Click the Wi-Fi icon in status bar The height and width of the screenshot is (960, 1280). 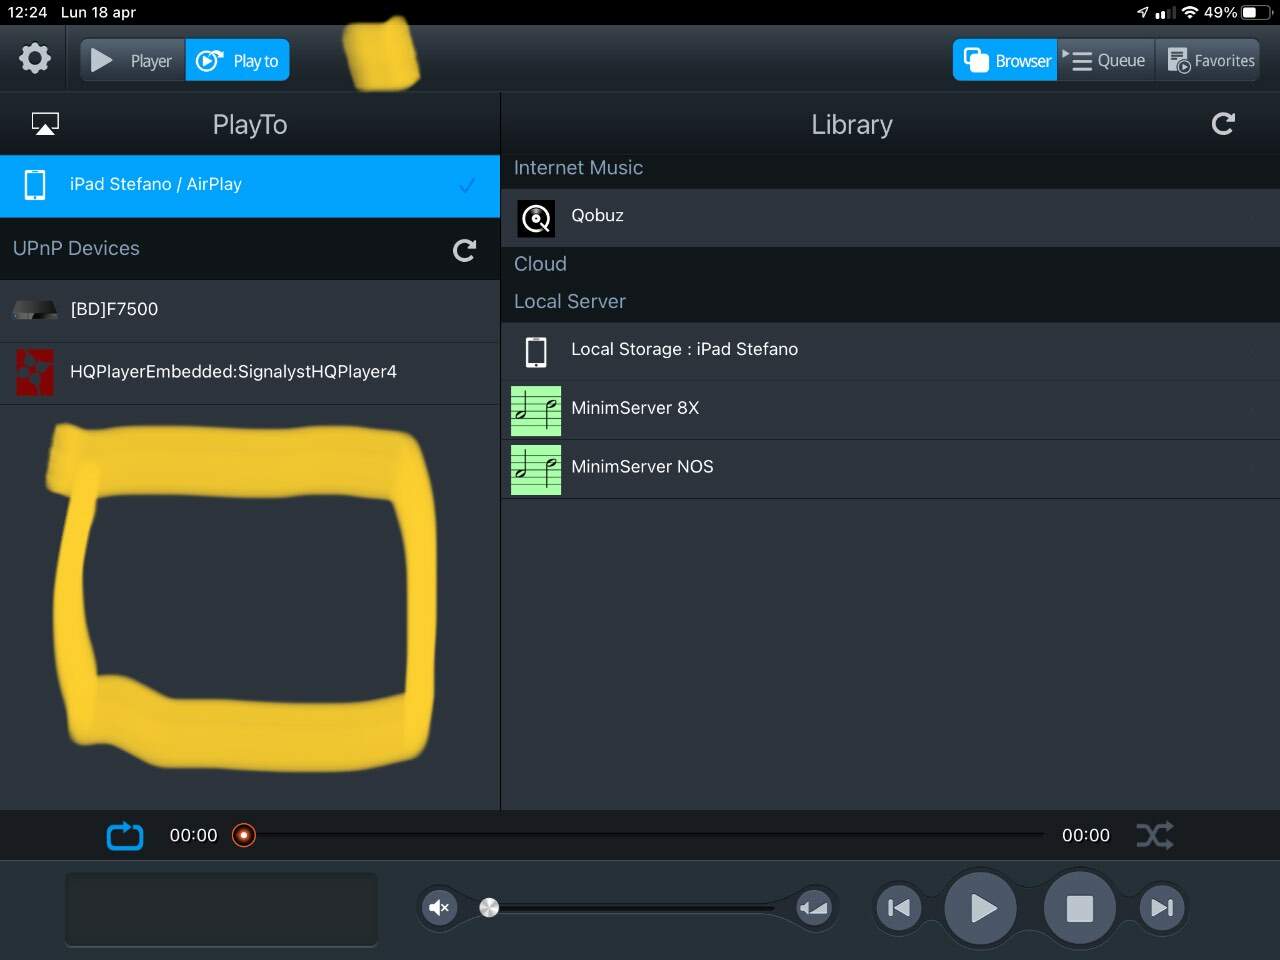pos(1189,13)
